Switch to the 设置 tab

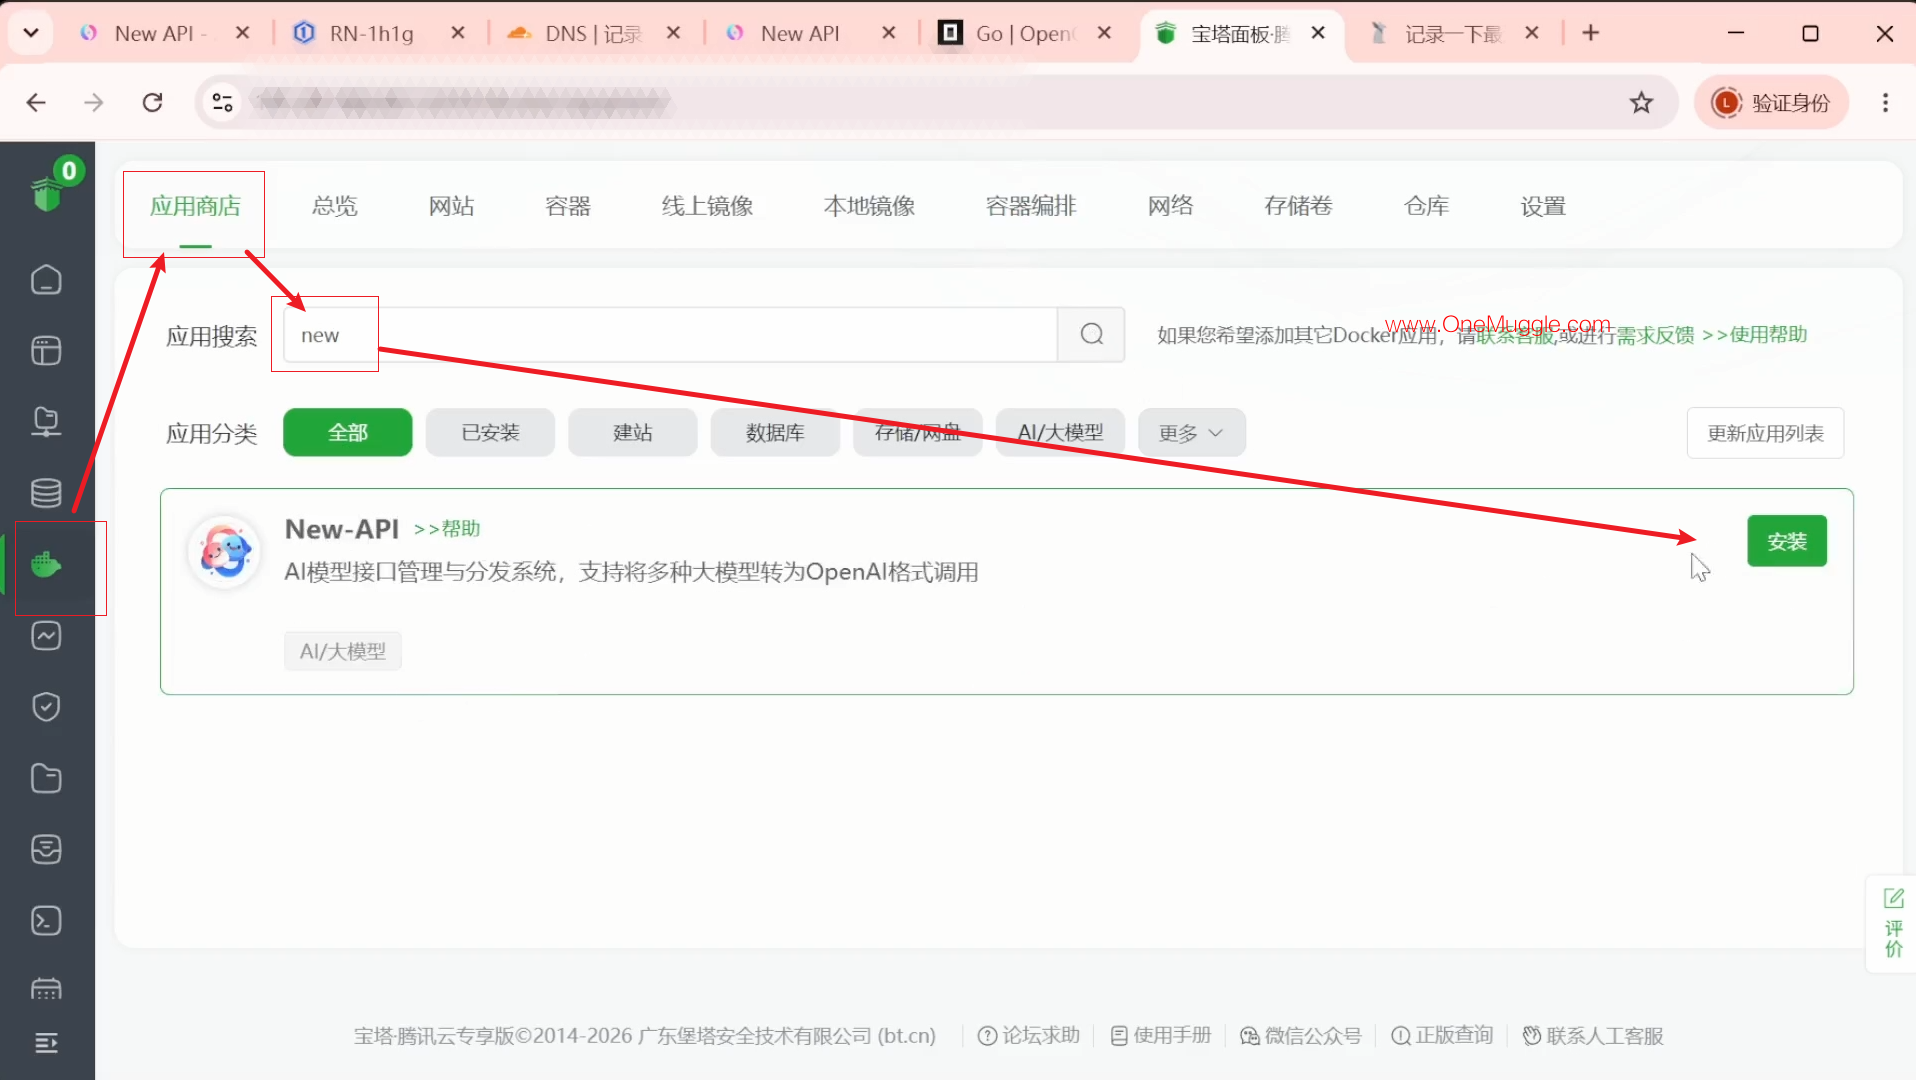point(1543,206)
